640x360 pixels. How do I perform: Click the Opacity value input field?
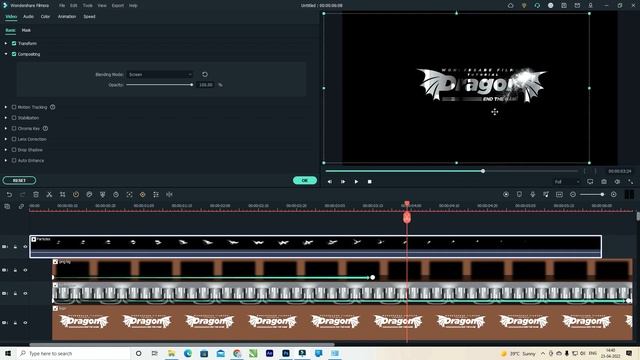coord(206,85)
